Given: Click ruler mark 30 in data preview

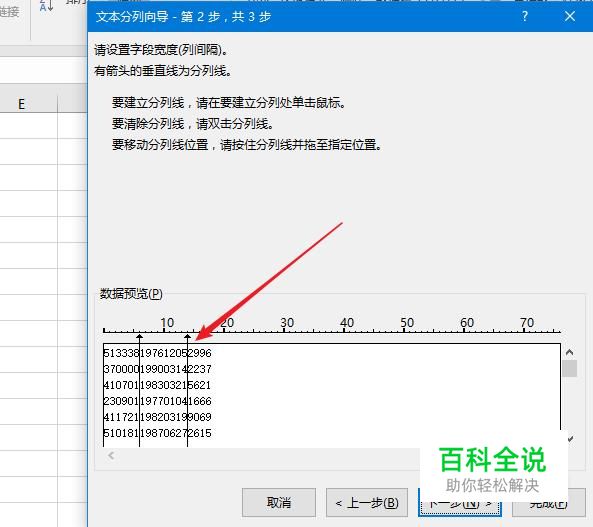Looking at the screenshot, I should [287, 323].
